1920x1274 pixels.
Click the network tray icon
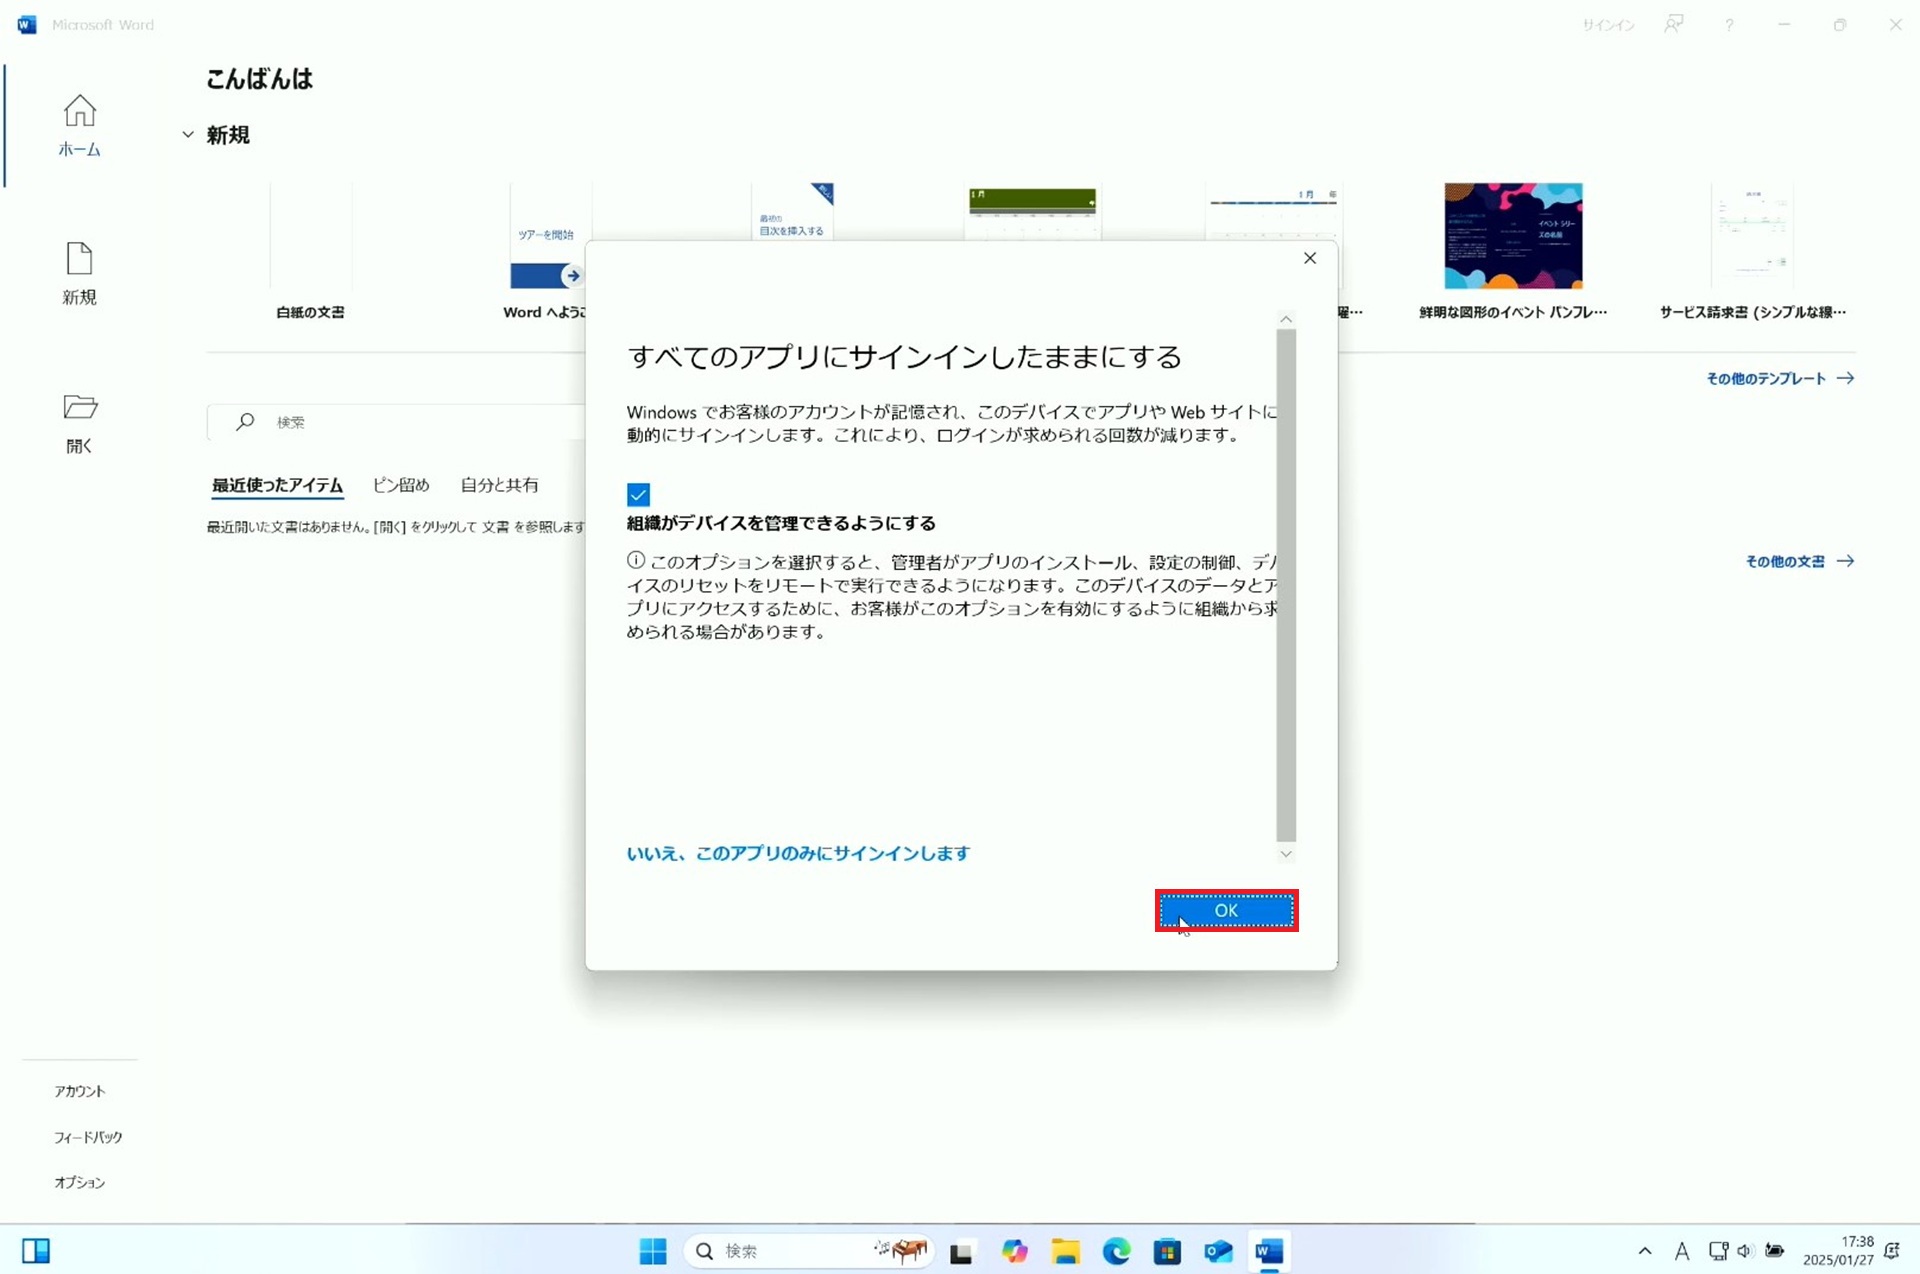point(1718,1251)
